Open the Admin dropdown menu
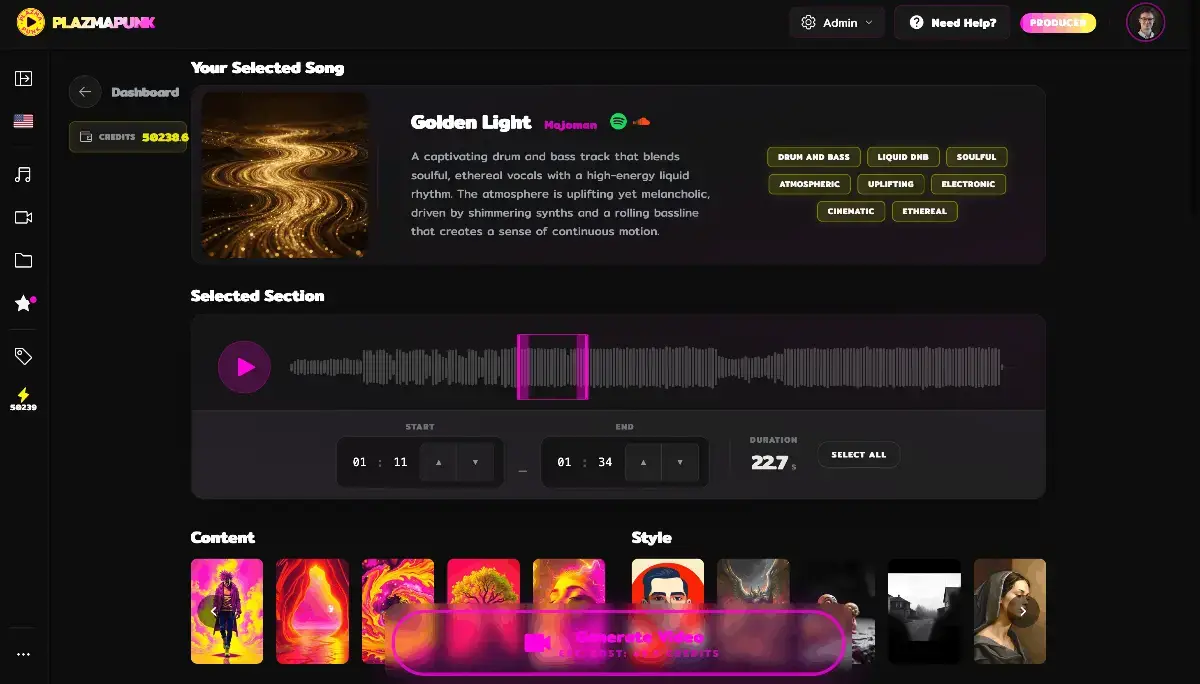 pos(837,22)
